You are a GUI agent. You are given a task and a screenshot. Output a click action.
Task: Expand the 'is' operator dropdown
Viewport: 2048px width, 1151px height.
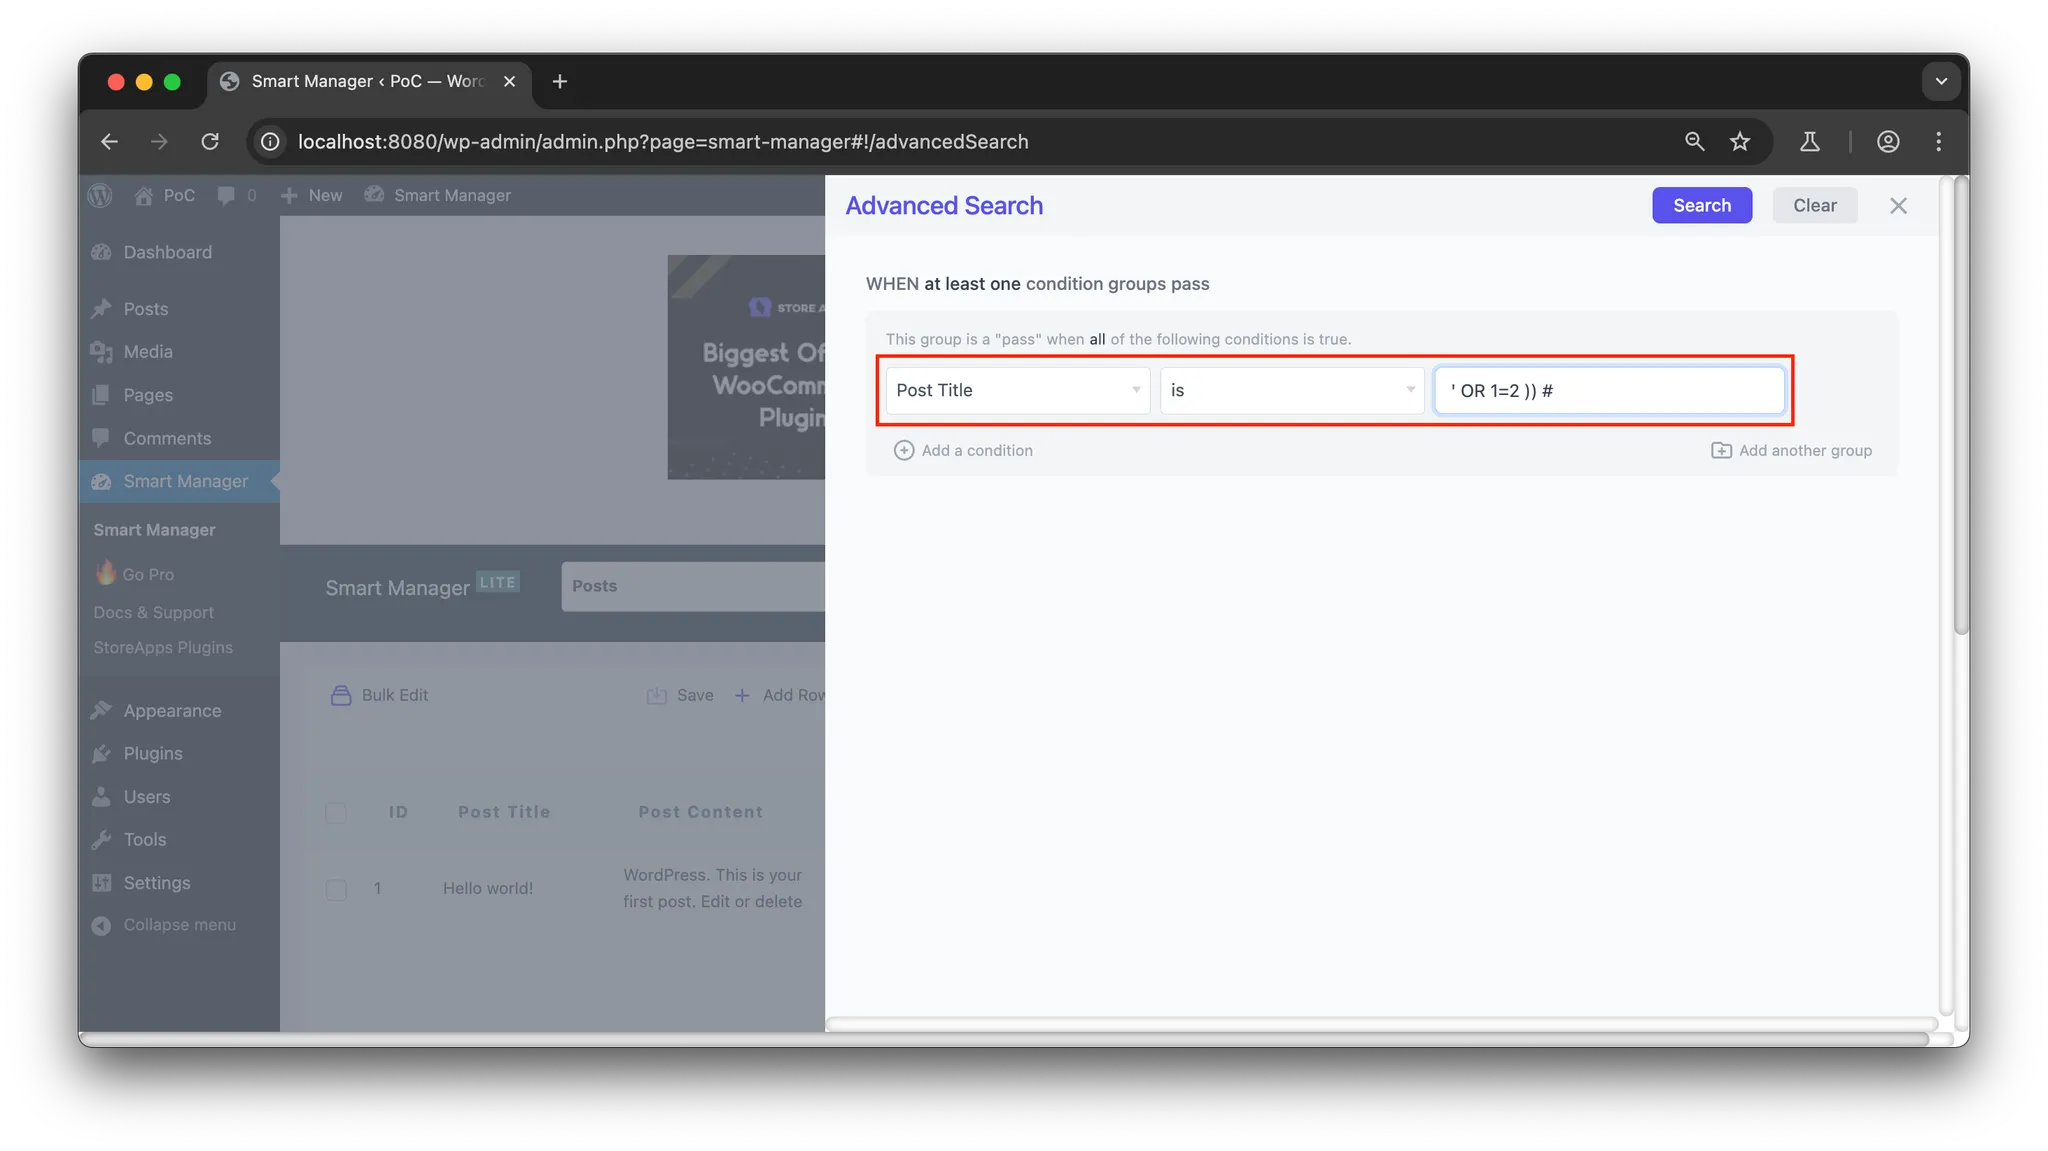coord(1292,391)
